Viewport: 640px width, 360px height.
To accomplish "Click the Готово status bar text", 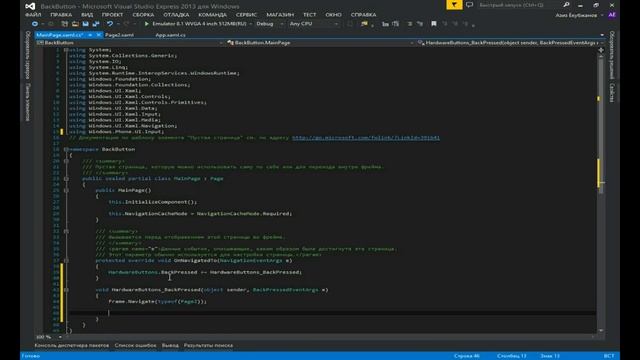I will click(x=31, y=356).
